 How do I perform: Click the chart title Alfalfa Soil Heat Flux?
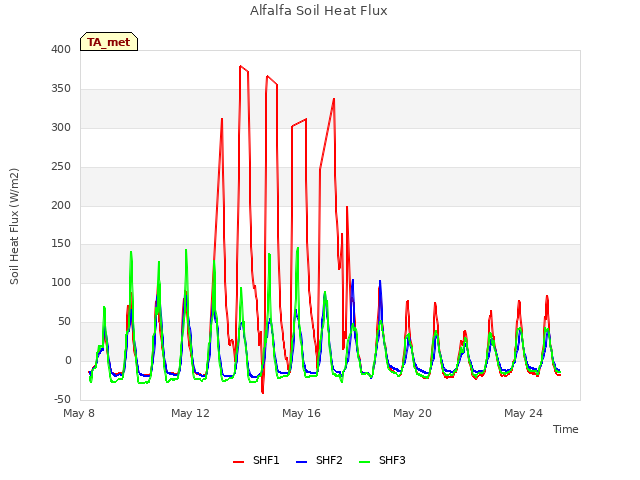click(x=318, y=11)
